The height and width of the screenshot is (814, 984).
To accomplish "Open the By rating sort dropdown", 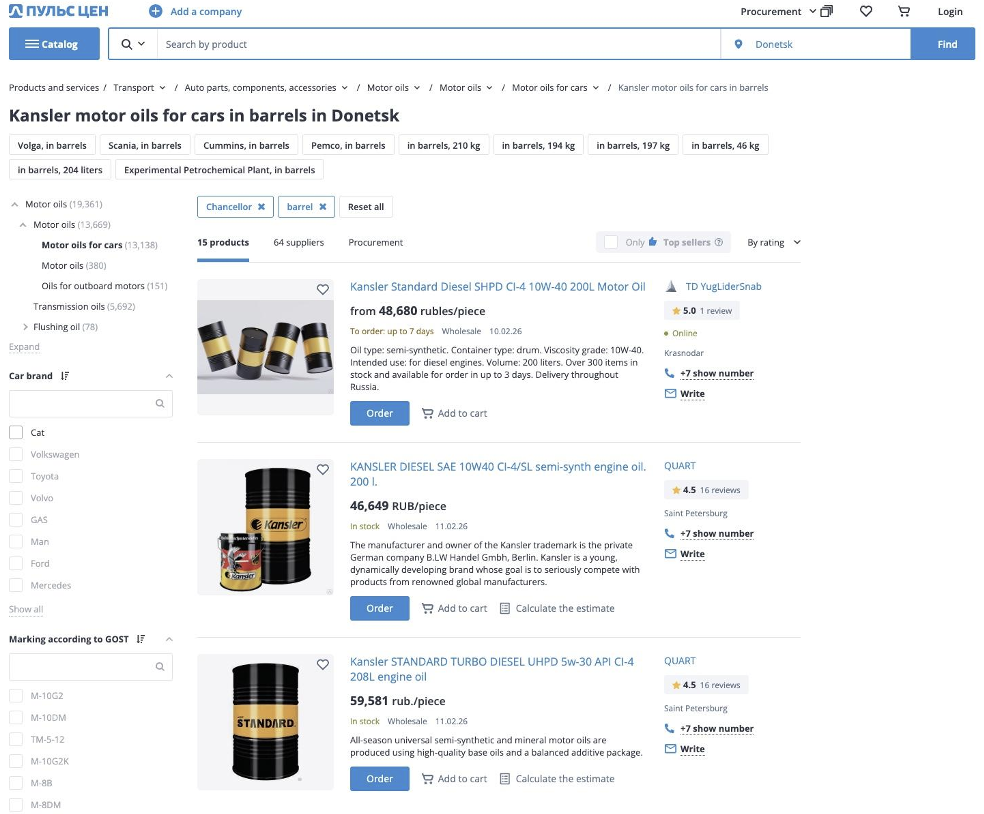I will pyautogui.click(x=774, y=242).
